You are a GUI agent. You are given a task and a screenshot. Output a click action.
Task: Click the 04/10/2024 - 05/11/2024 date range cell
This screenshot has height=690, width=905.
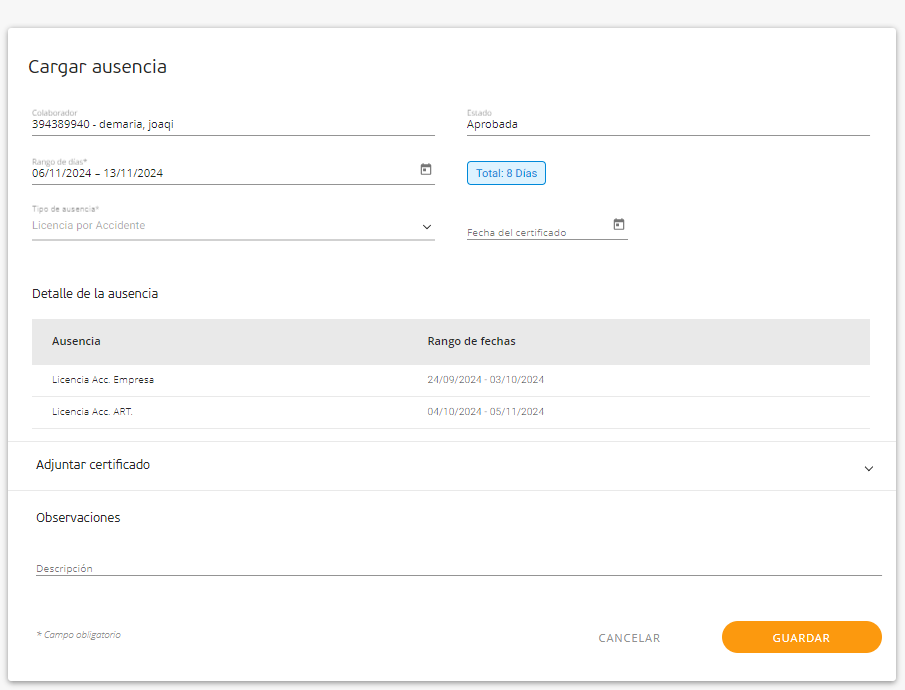pos(487,412)
